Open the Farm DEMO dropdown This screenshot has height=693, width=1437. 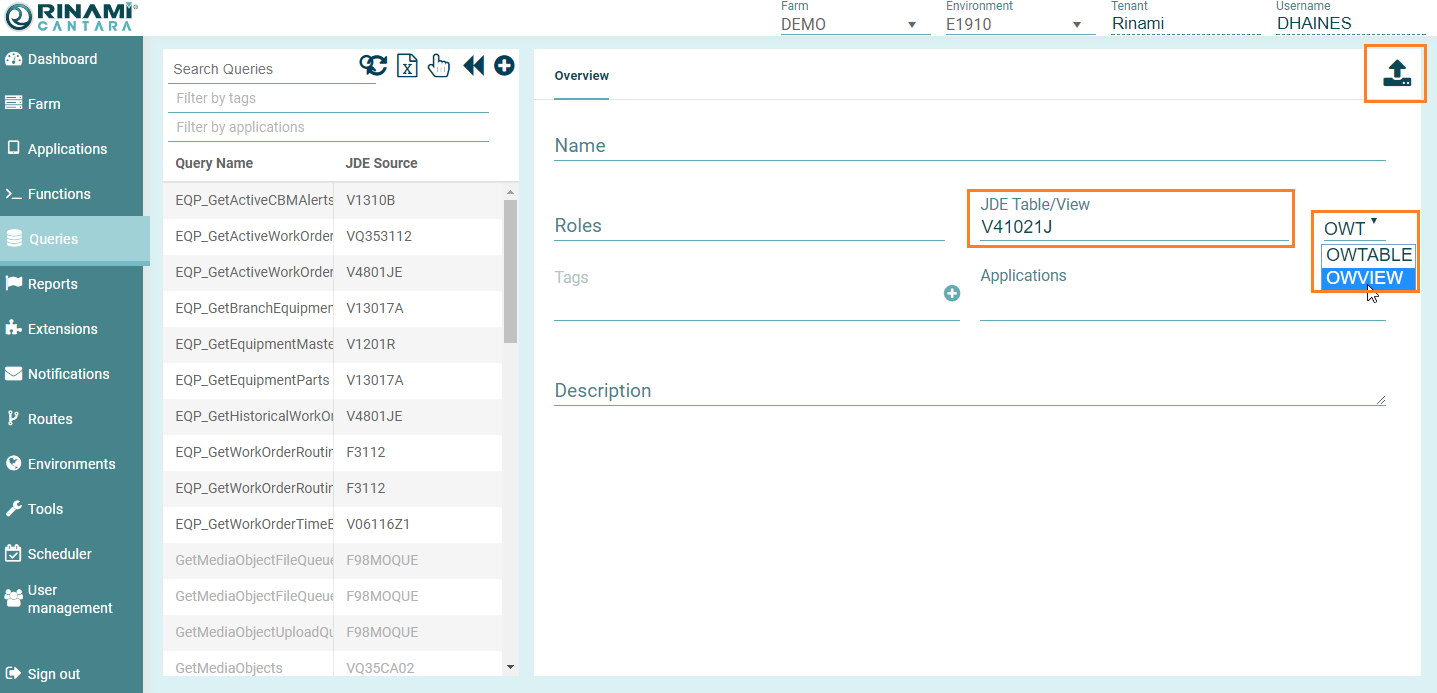(855, 24)
